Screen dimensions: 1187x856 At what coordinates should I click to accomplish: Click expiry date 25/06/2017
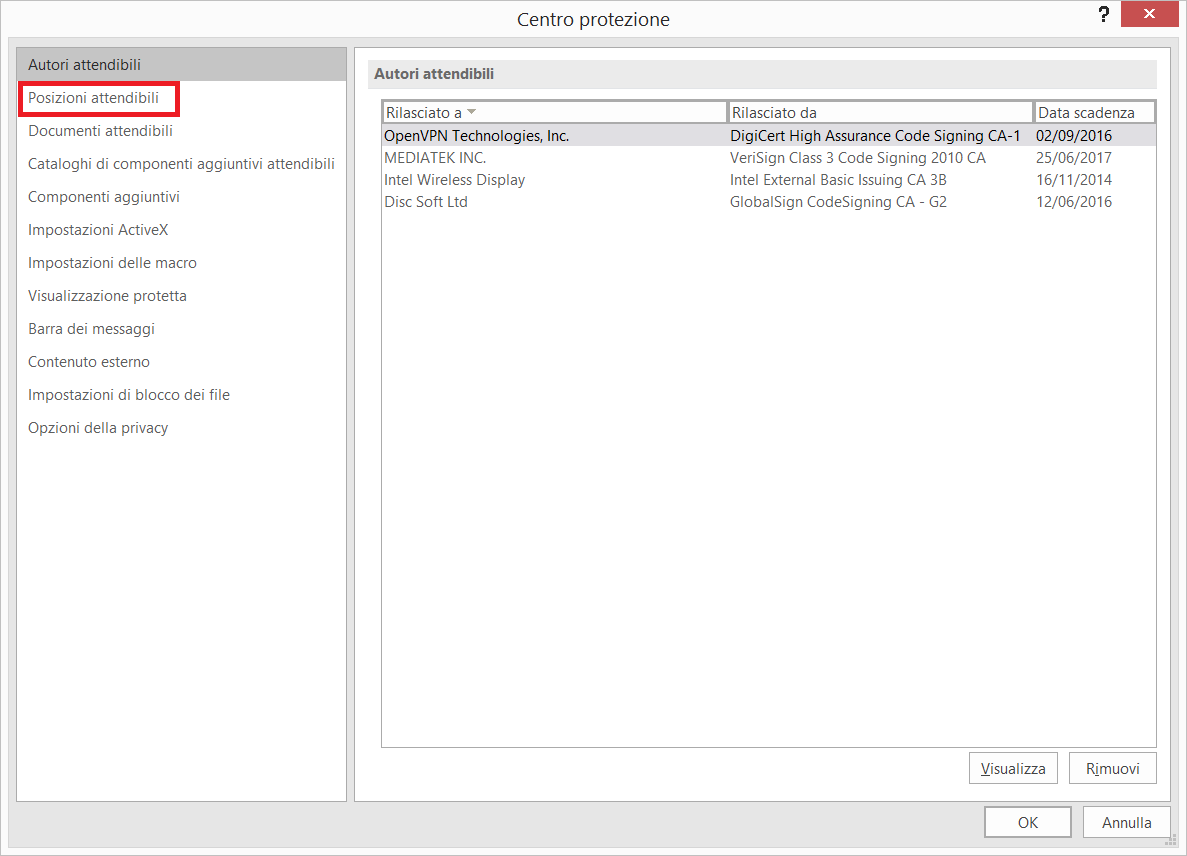pos(1073,157)
